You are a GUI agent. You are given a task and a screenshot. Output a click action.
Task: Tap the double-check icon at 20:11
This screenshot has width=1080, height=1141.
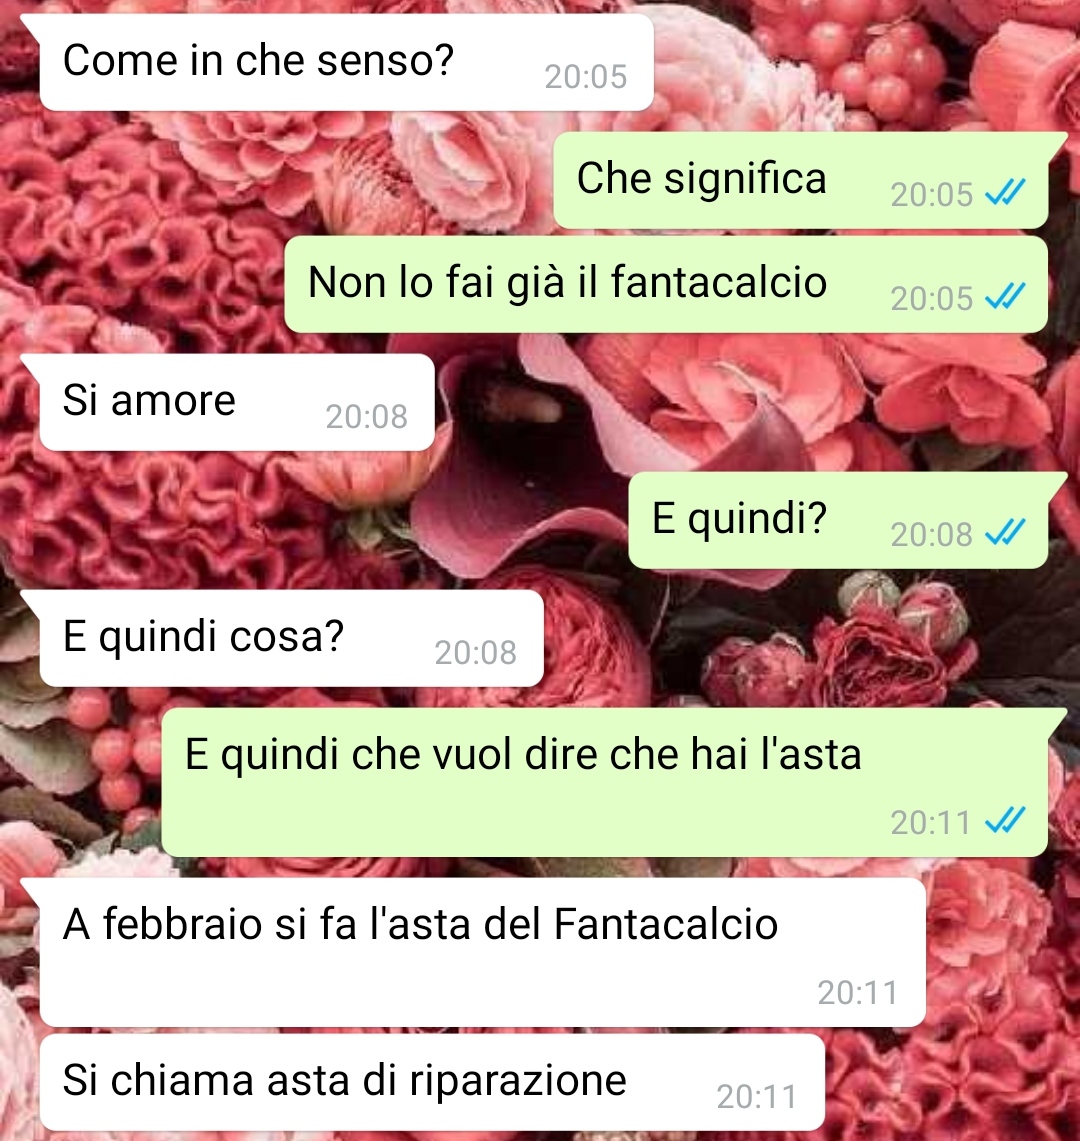(1005, 821)
